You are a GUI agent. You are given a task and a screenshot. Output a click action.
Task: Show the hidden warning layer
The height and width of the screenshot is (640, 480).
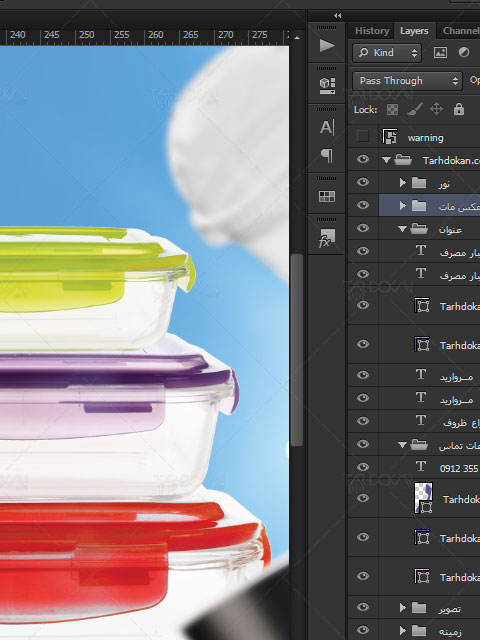point(362,136)
